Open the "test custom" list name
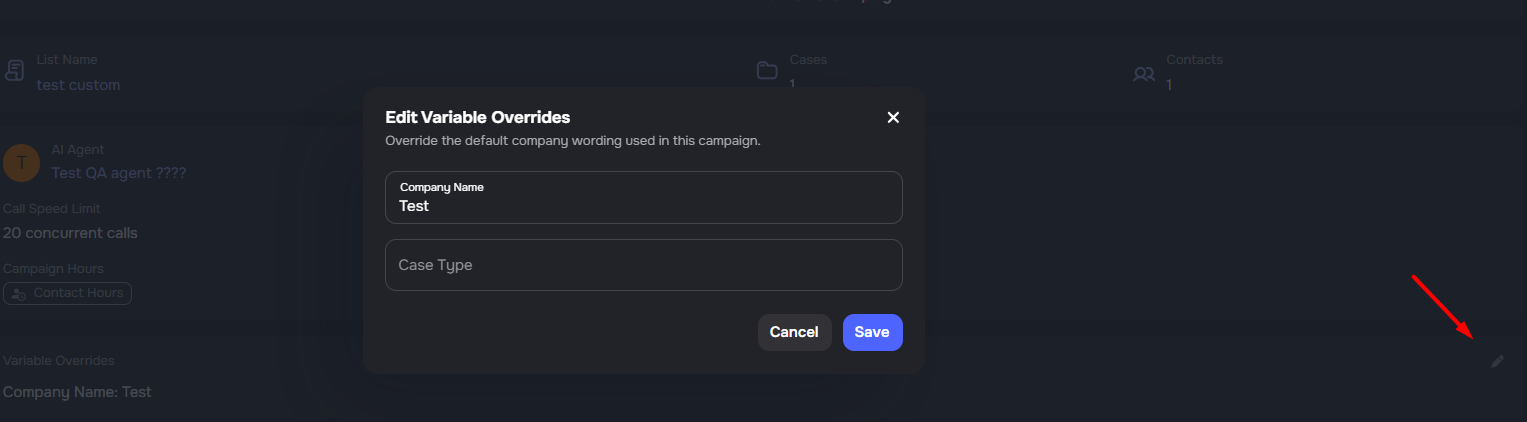Viewport: 1527px width, 422px height. [x=78, y=85]
